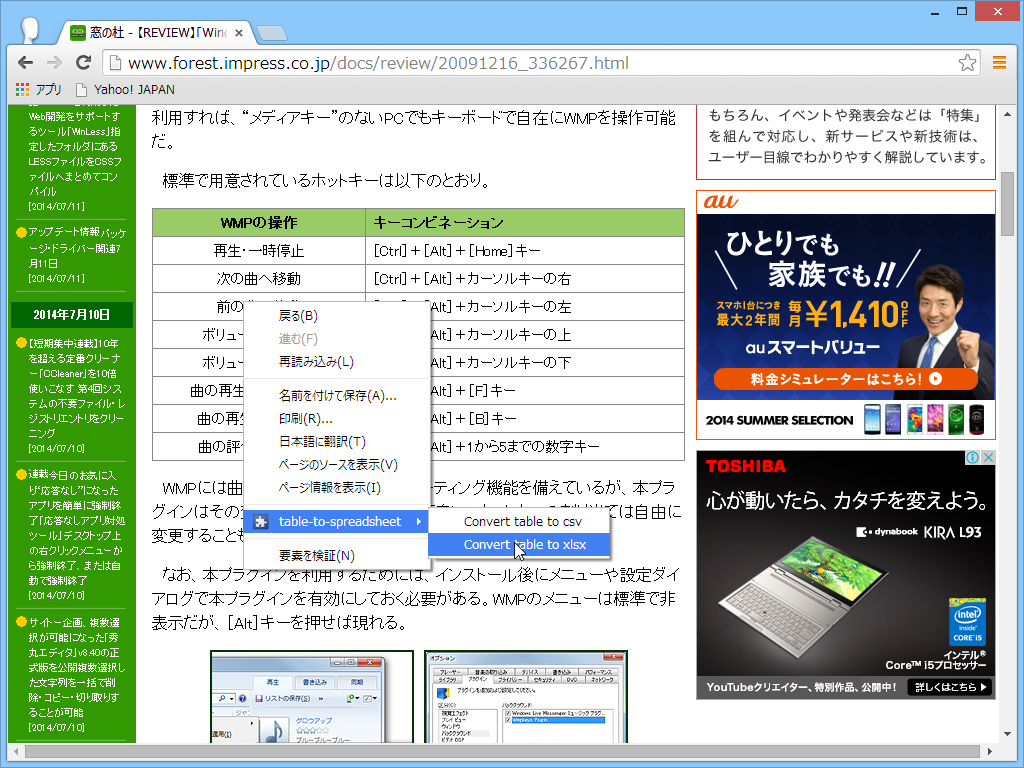Click the bookmark star in the address bar
Screen dimensions: 1024x768
click(x=967, y=62)
